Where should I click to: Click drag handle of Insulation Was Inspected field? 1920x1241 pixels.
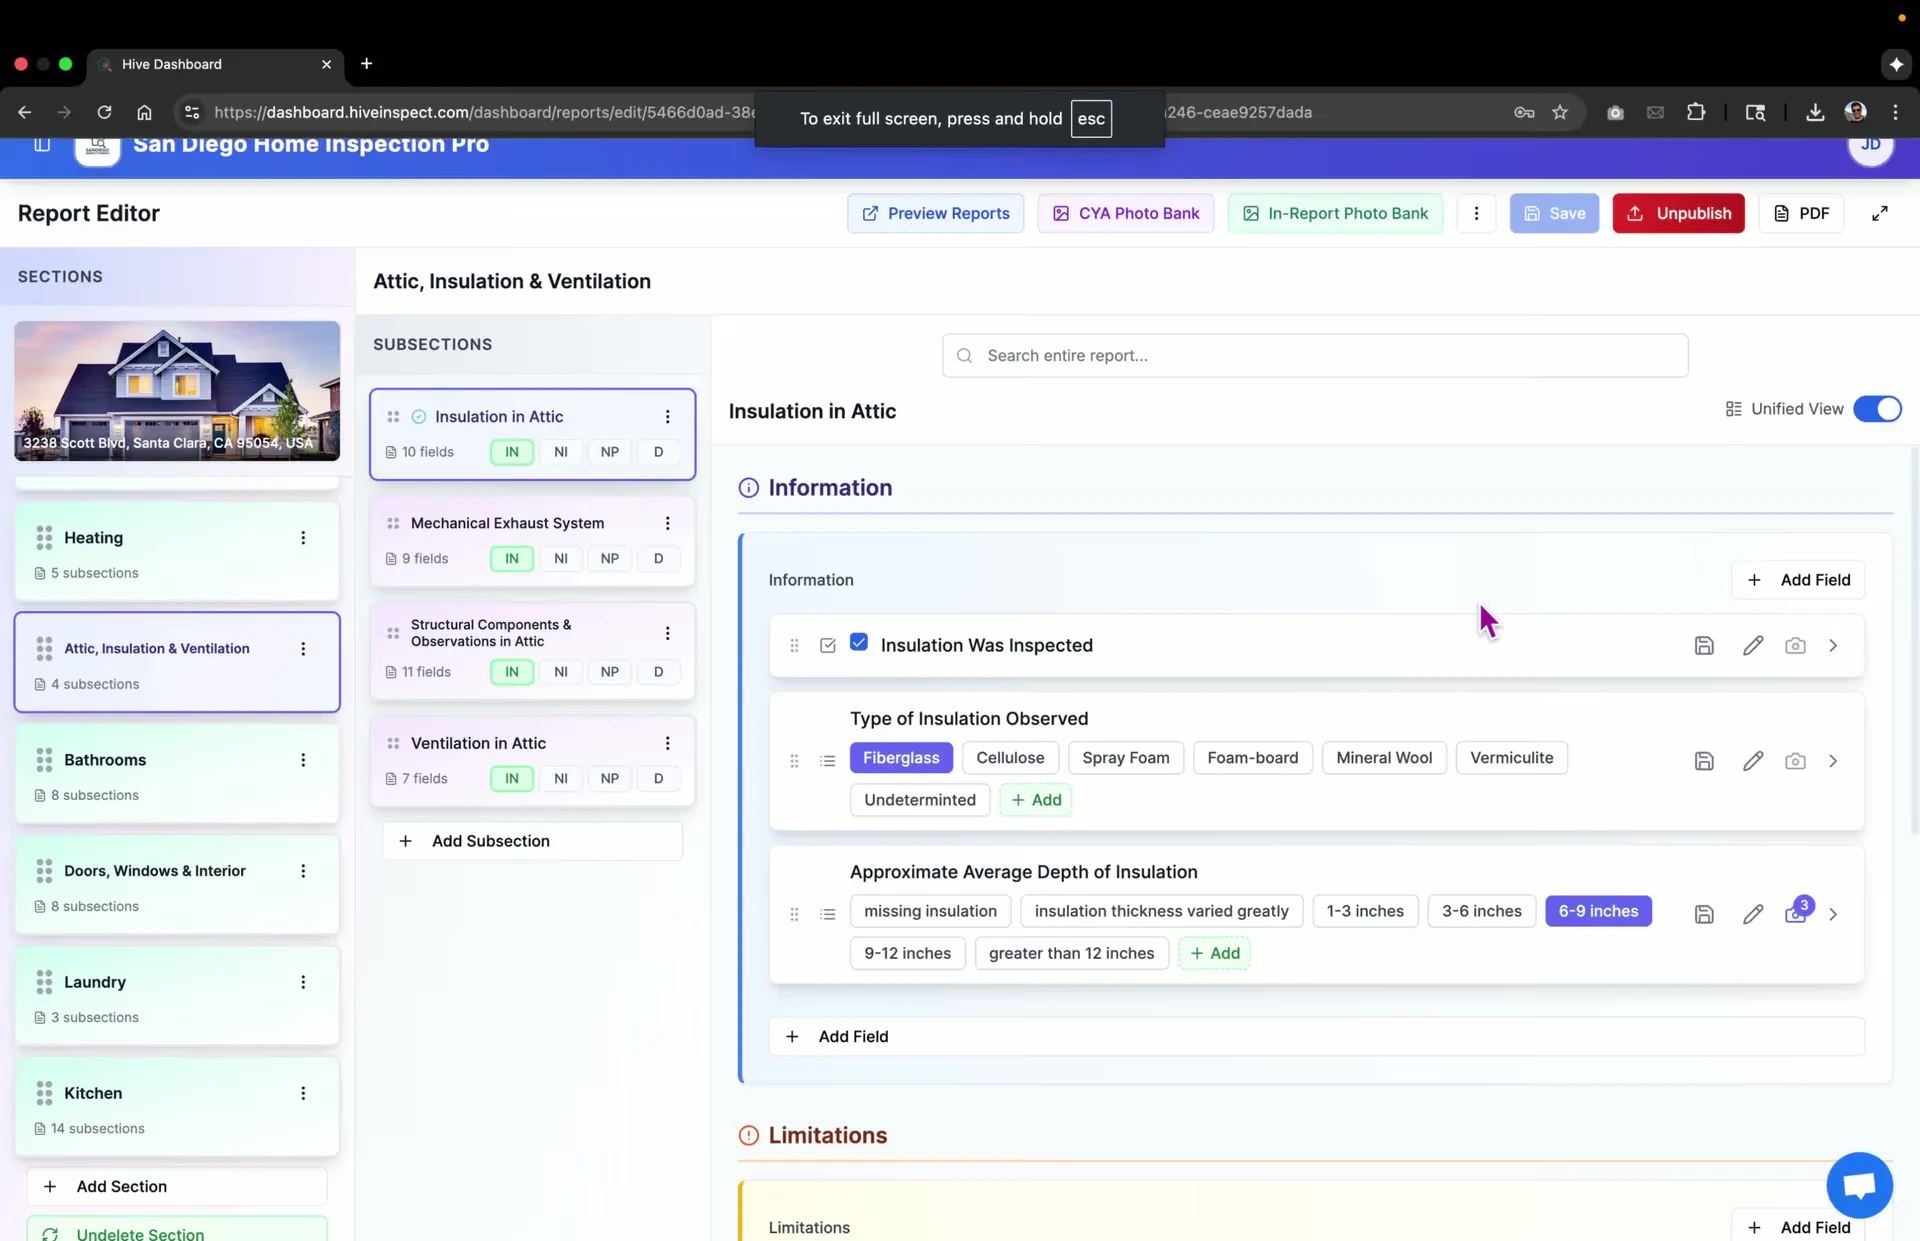[x=794, y=646]
